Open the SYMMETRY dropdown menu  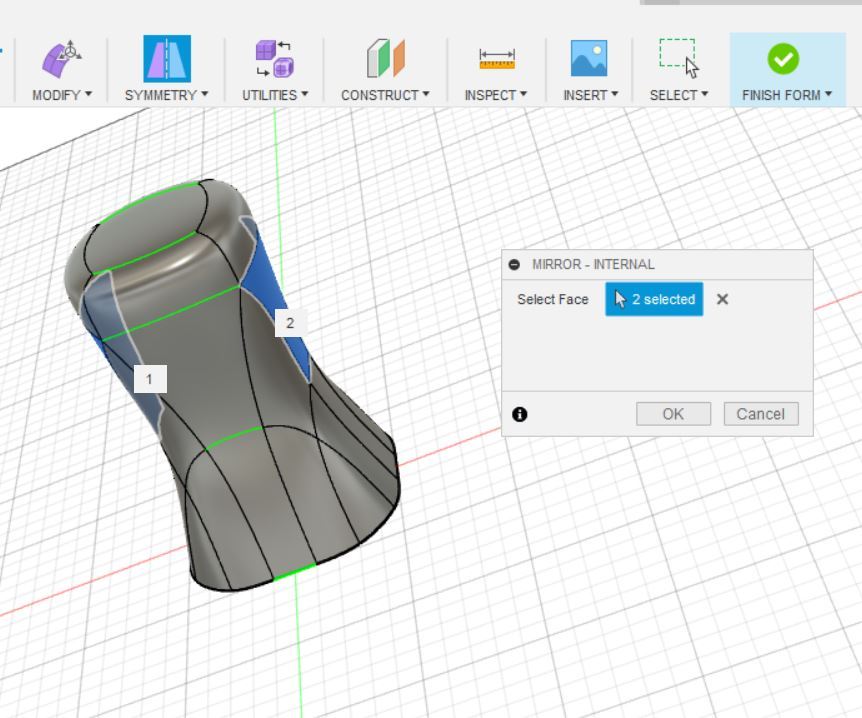tap(166, 95)
